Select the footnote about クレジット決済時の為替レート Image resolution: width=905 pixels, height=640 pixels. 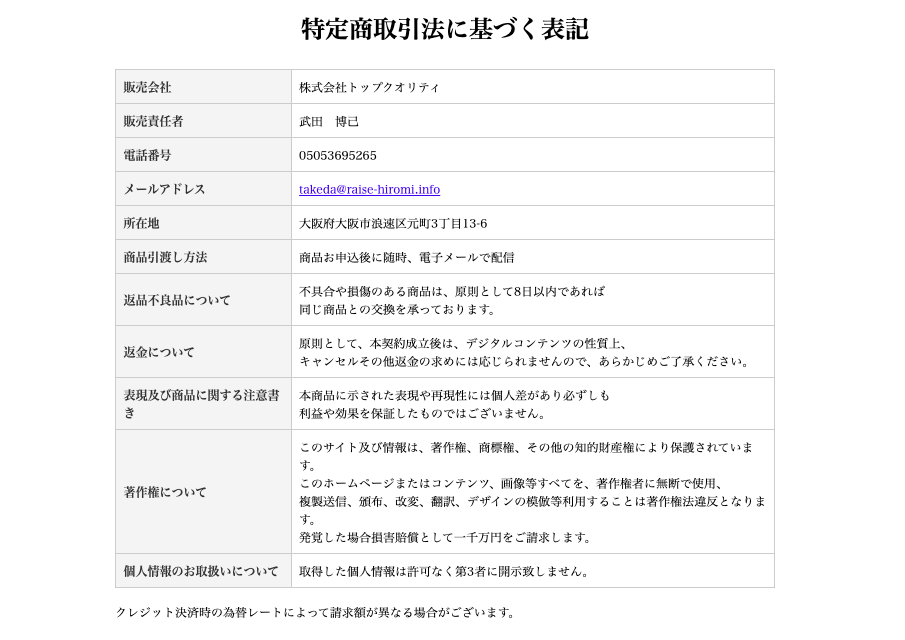(315, 612)
